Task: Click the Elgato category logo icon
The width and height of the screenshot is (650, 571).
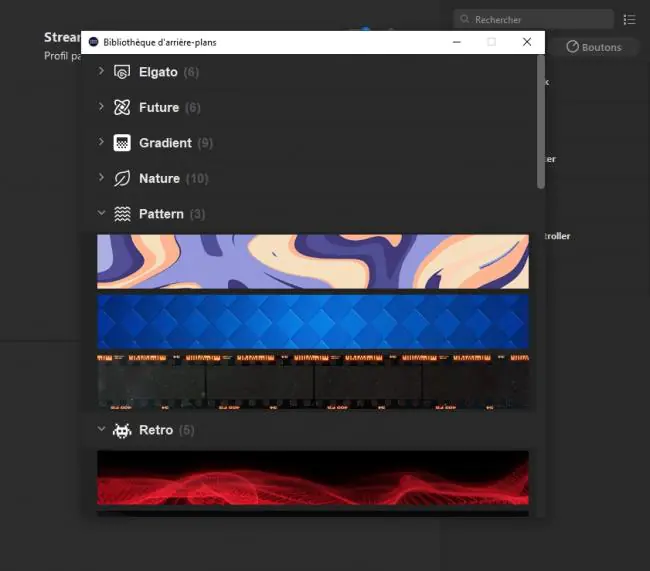Action: click(122, 72)
